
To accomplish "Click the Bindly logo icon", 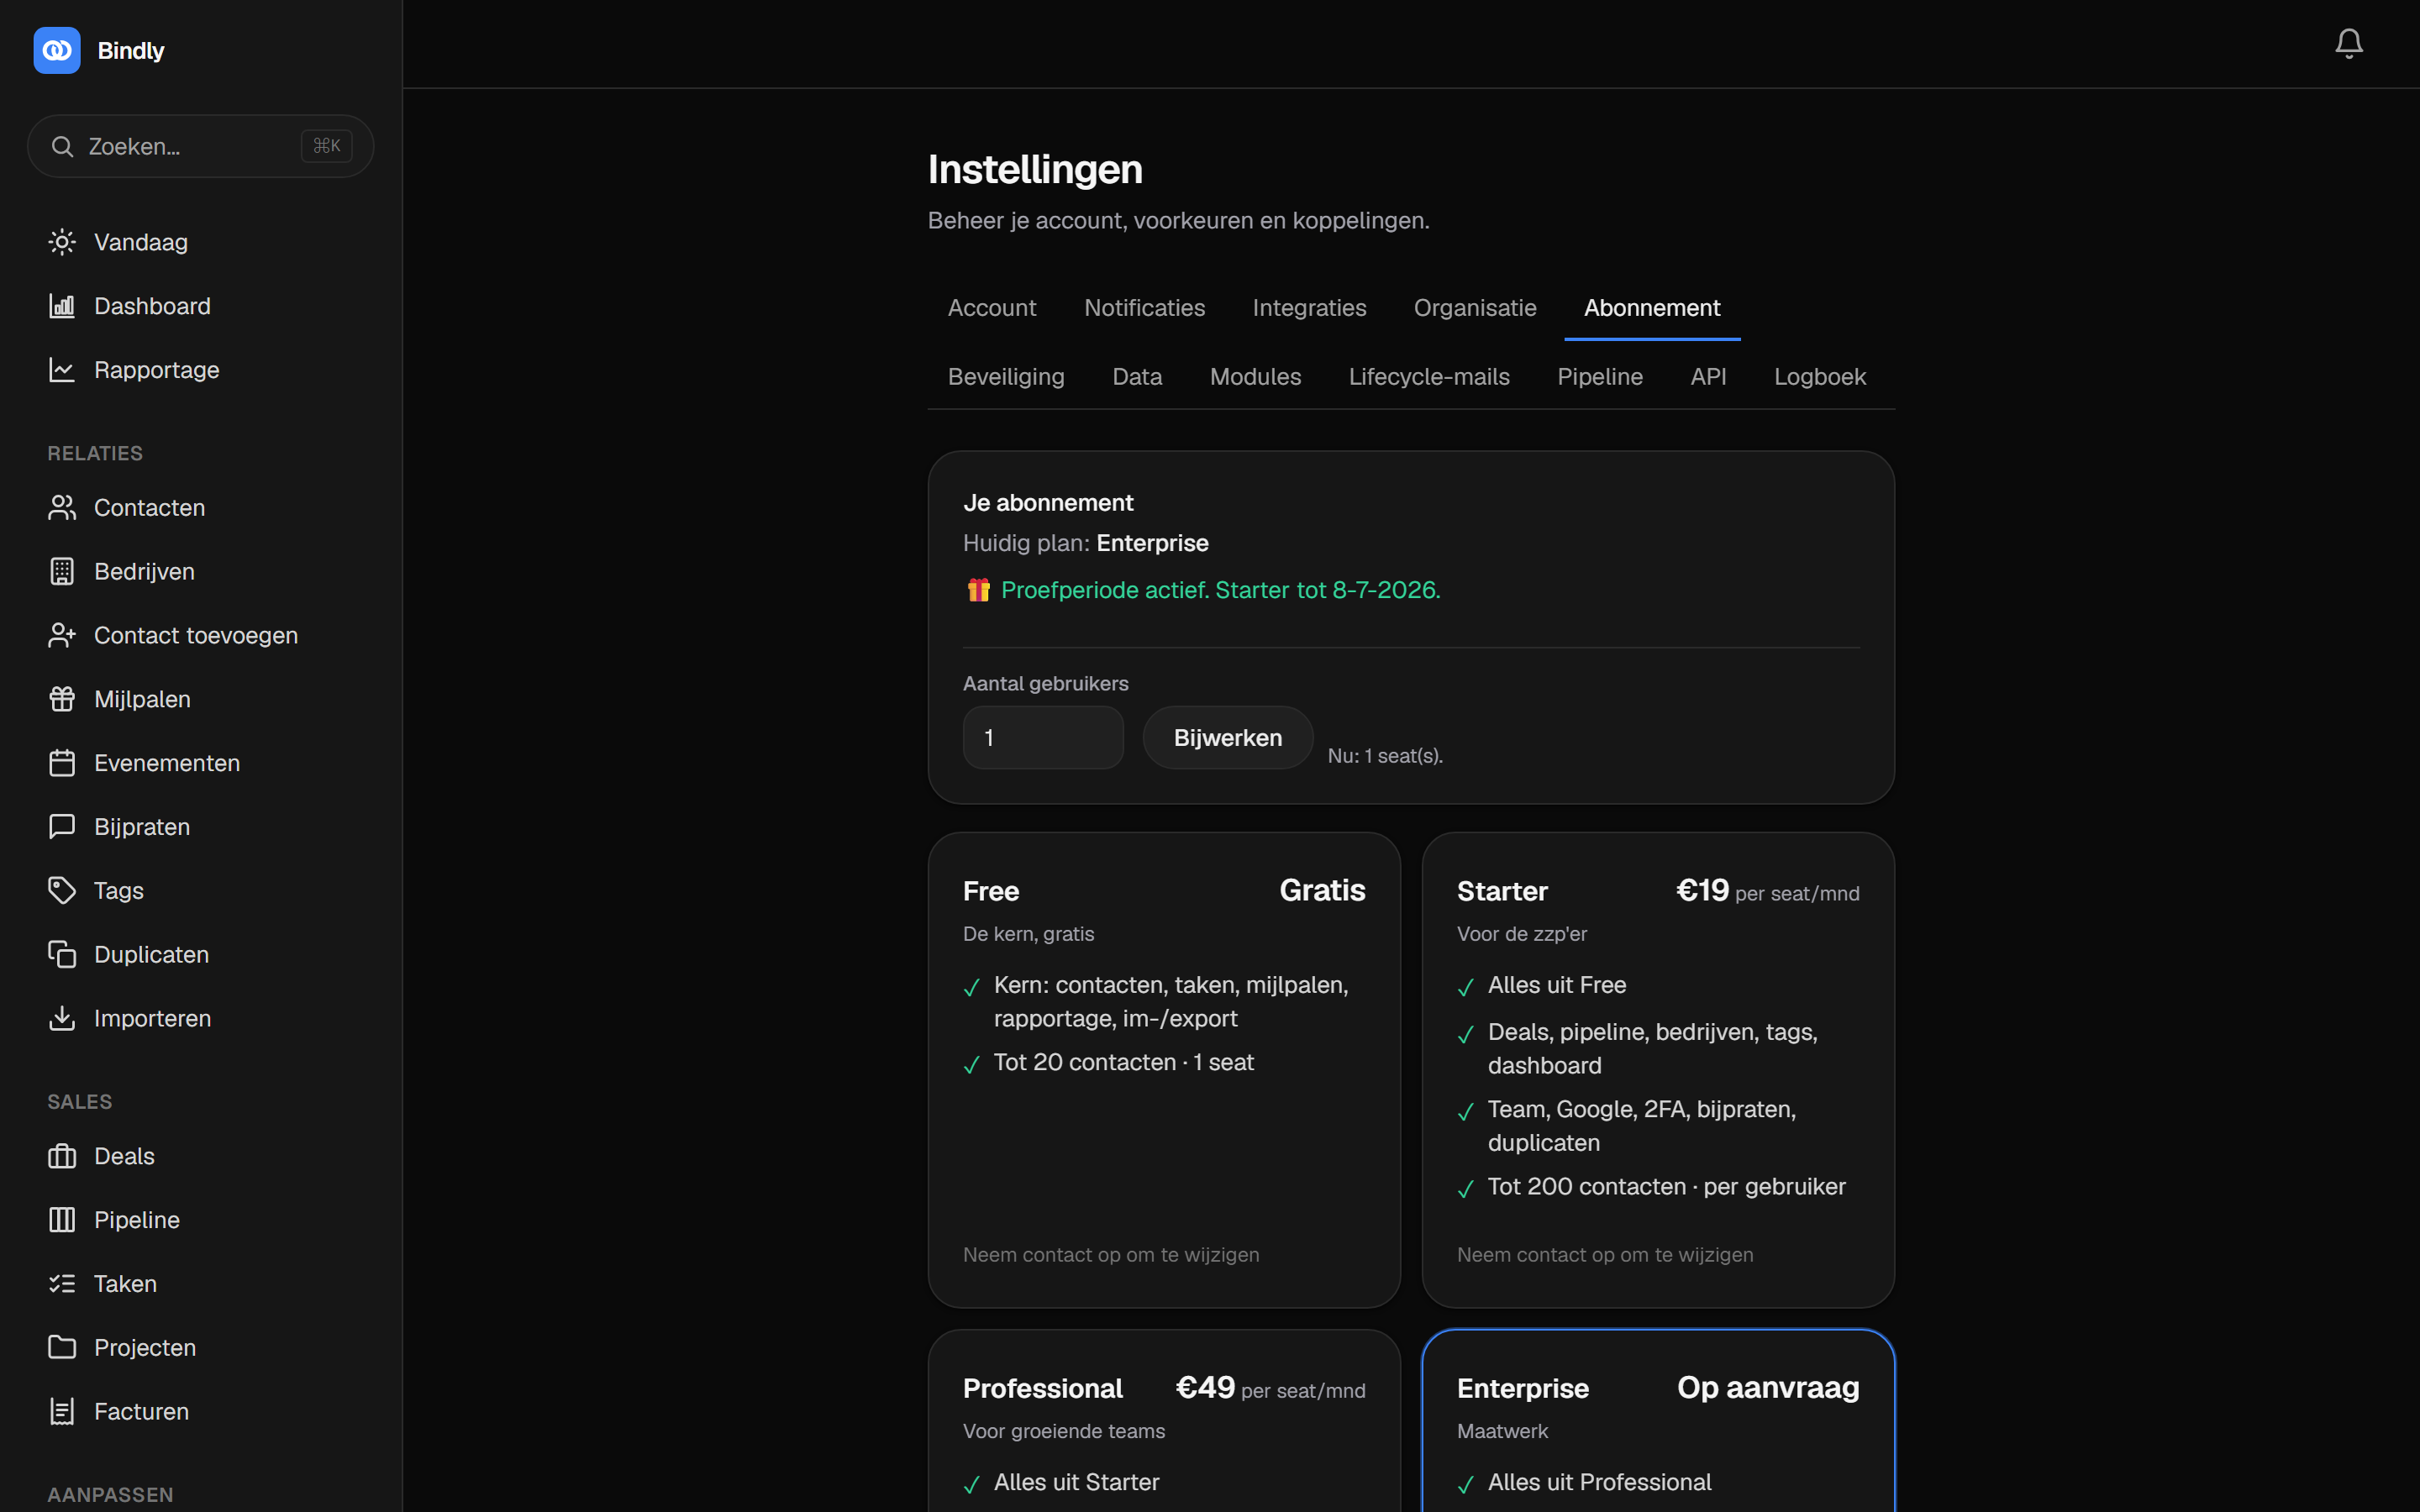I will point(57,50).
